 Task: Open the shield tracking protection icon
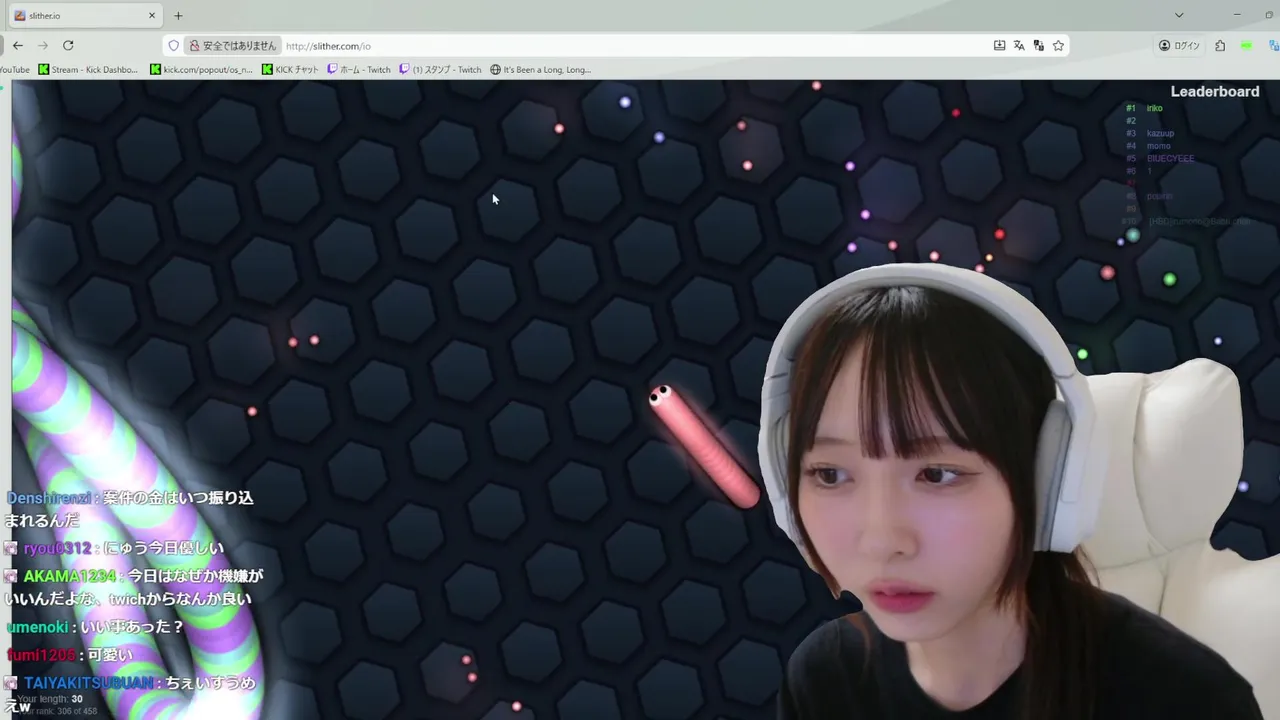(174, 45)
